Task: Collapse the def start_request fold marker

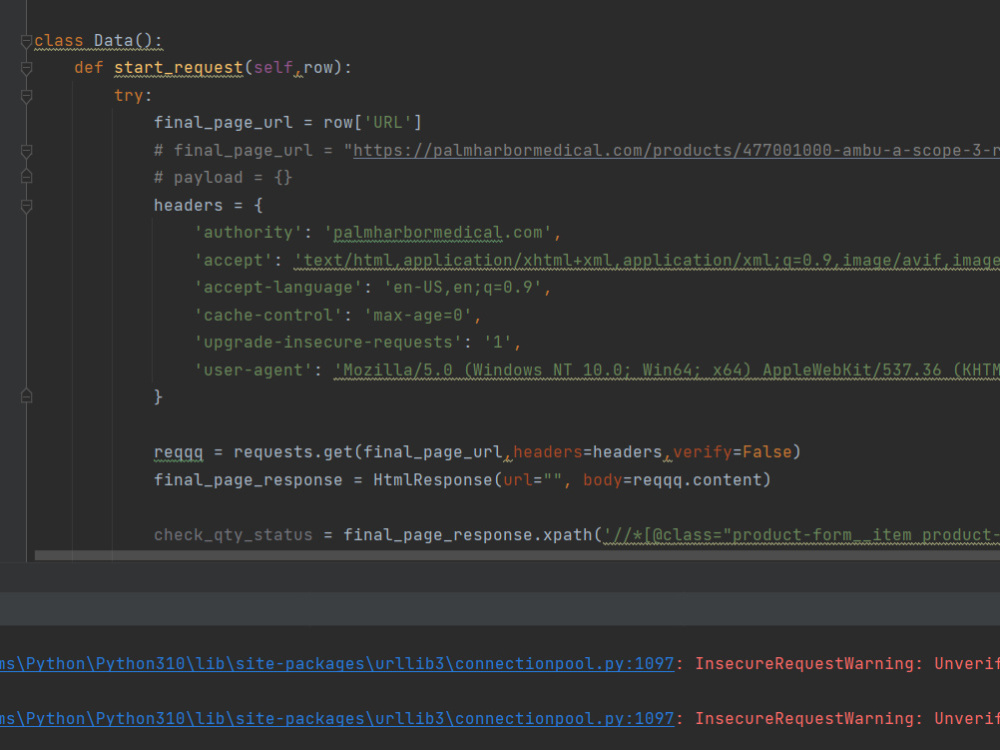Action: click(26, 68)
